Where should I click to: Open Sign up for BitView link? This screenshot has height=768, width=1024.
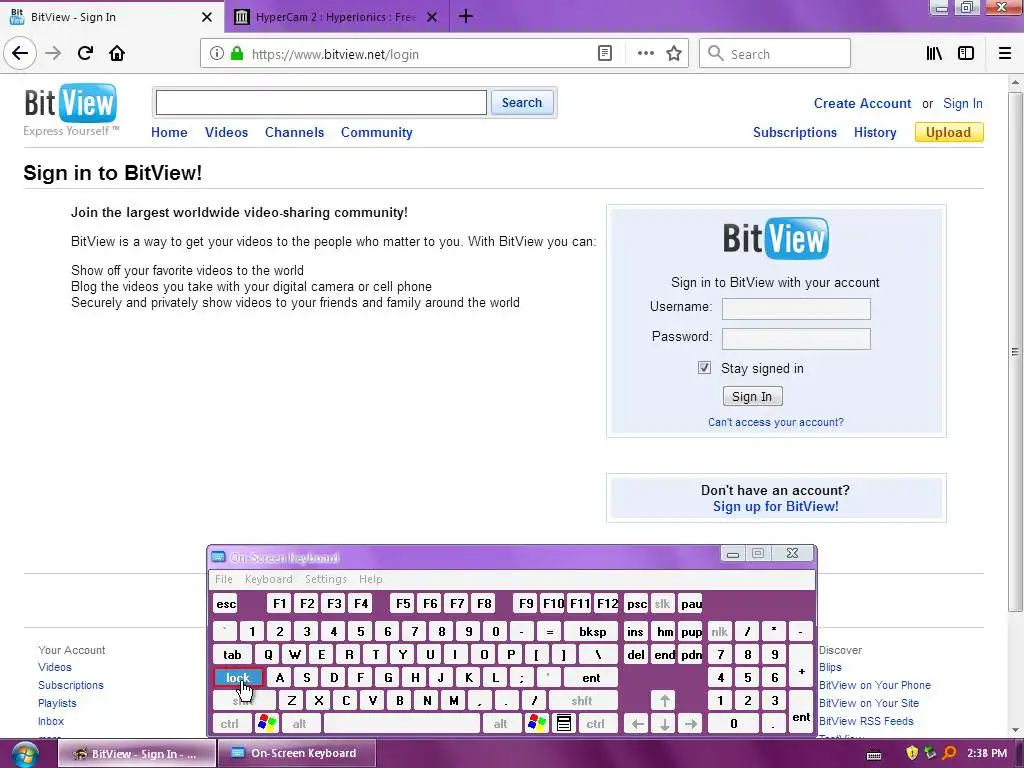[x=776, y=507]
